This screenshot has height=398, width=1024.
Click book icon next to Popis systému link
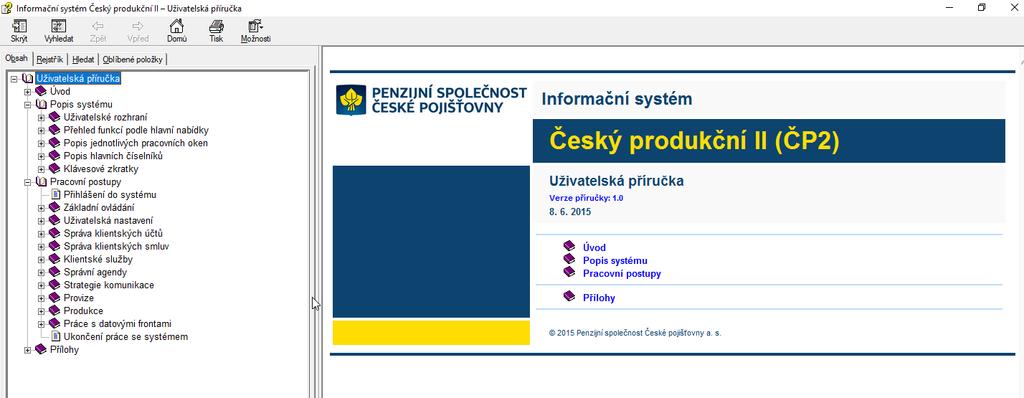[569, 259]
